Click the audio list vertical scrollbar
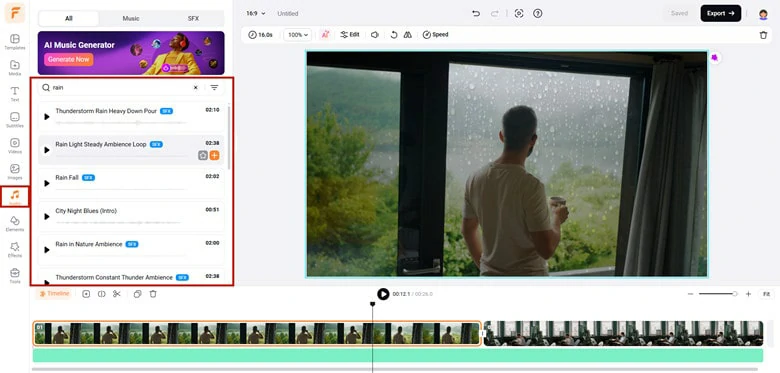Screen dimensions: 780x373 coord(229,137)
